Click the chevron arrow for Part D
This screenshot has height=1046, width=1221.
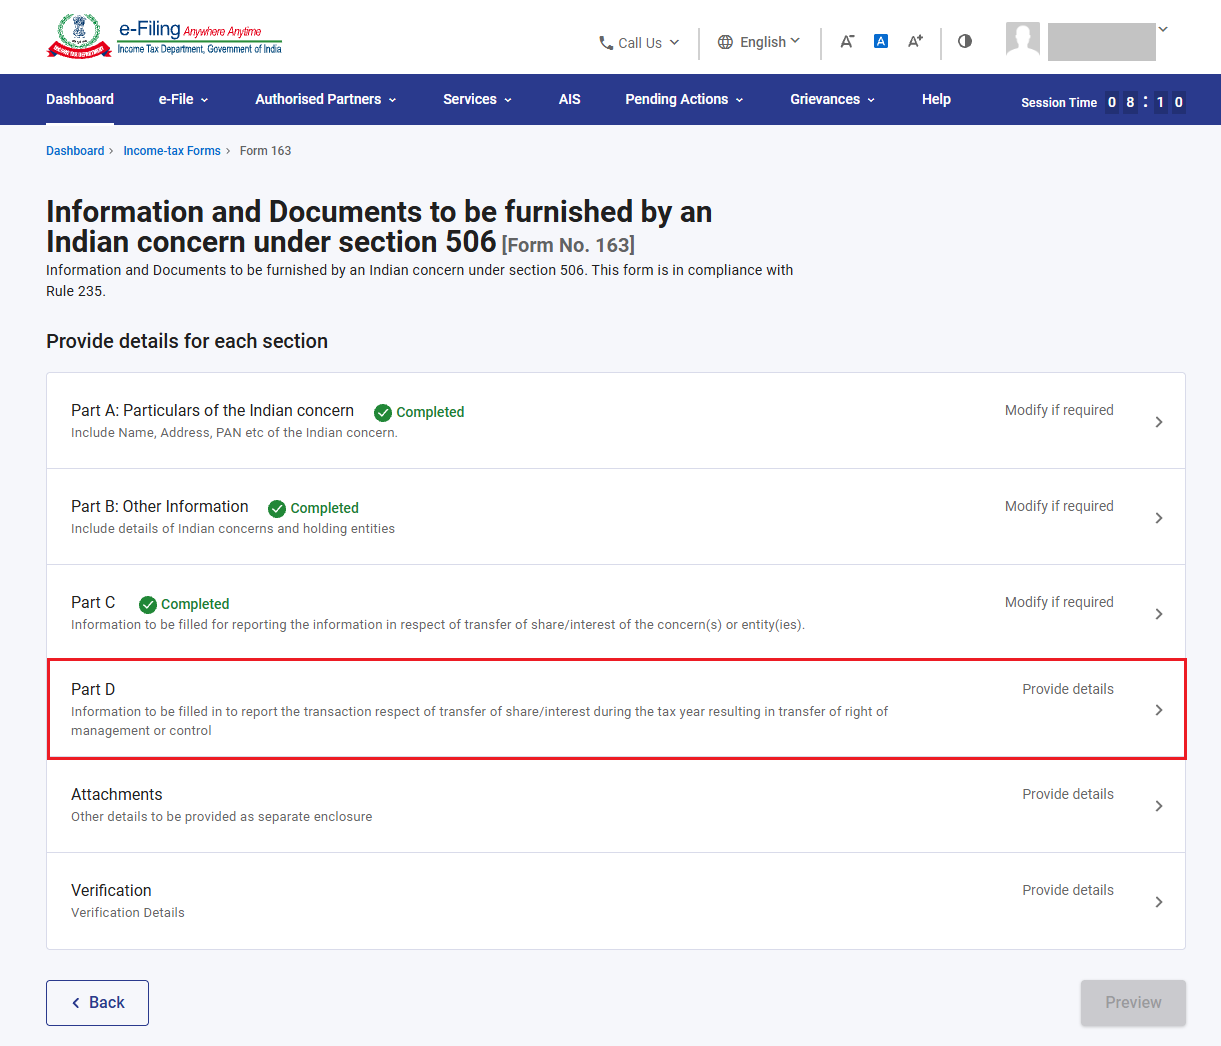click(x=1159, y=710)
